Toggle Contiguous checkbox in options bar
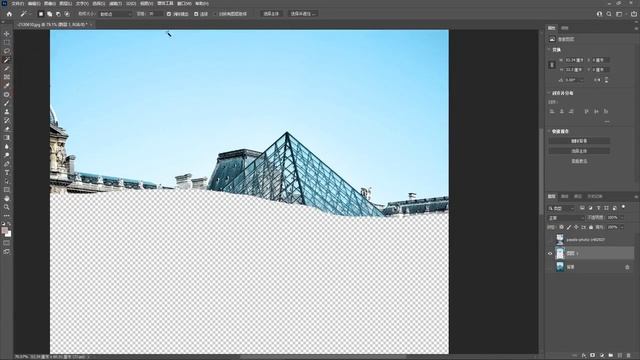 pyautogui.click(x=196, y=14)
